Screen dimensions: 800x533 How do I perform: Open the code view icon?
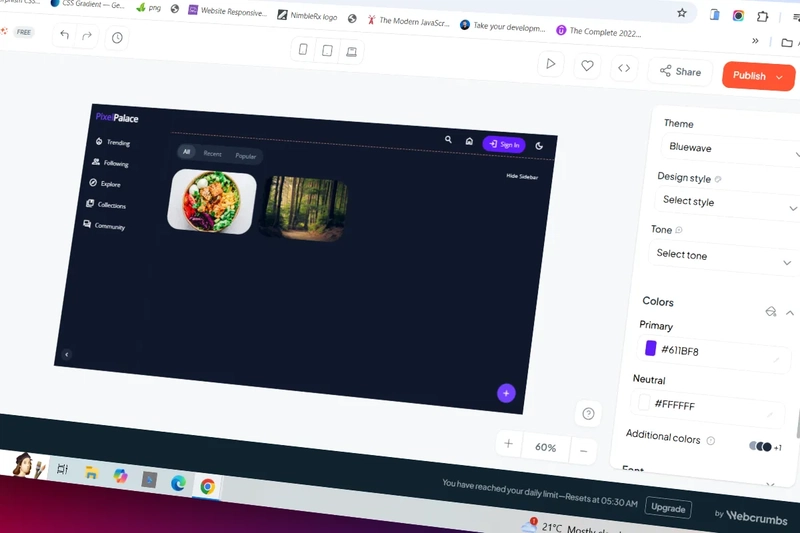(624, 68)
